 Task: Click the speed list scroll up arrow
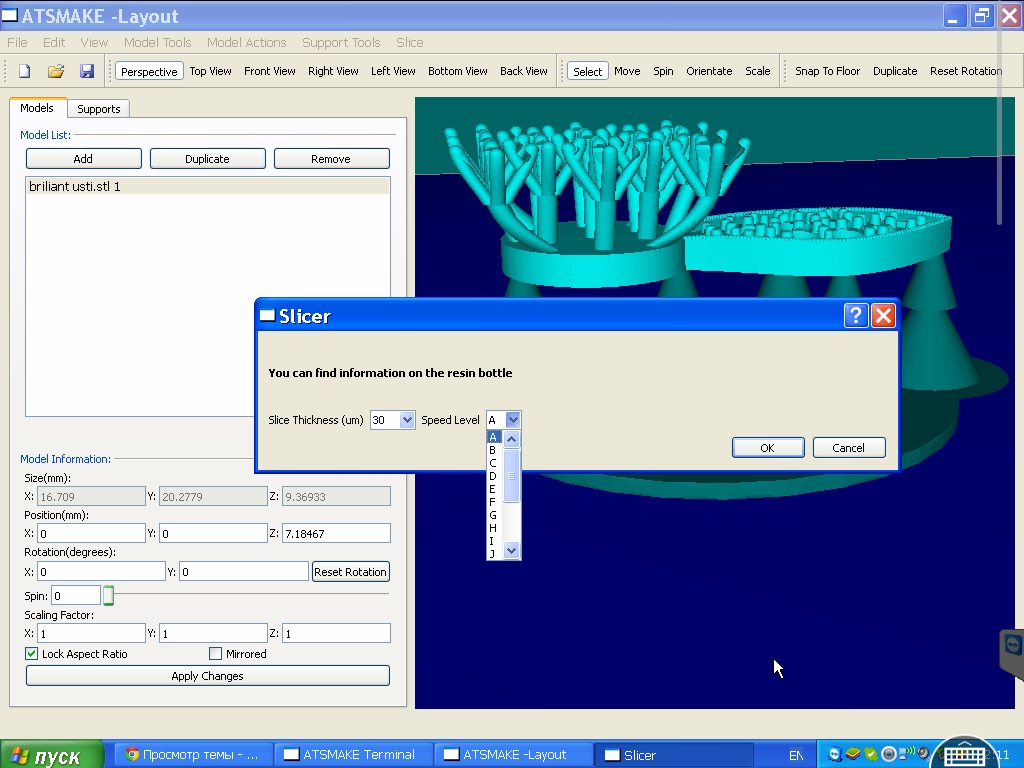coord(511,440)
